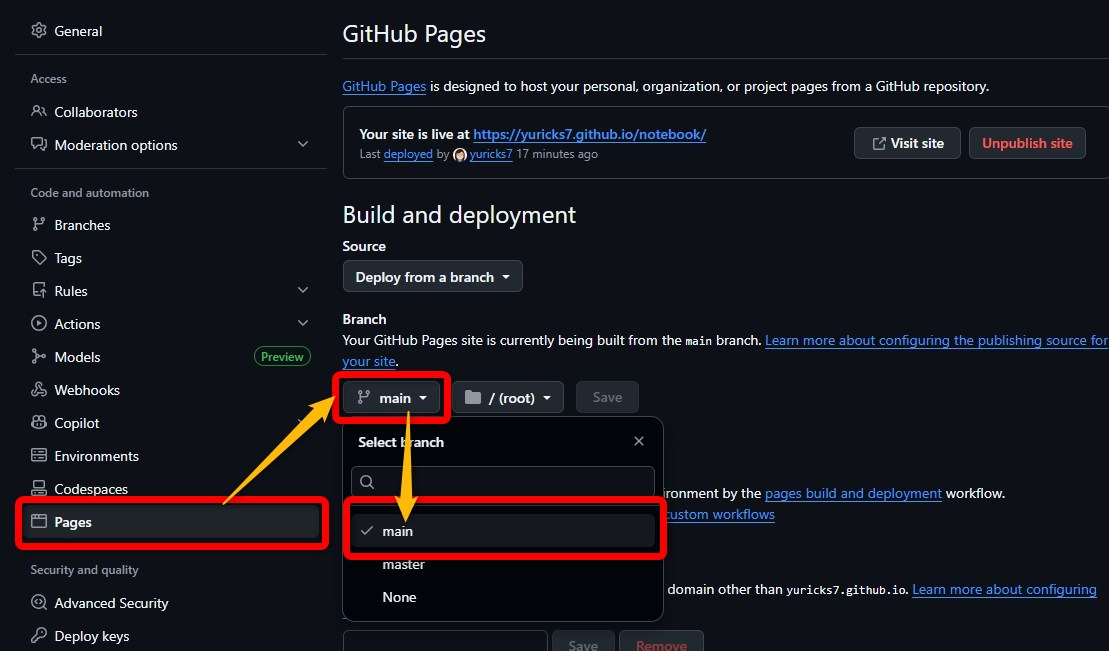The height and width of the screenshot is (651, 1109).
Task: Click the folder icon on root dropdown
Action: coord(472,397)
